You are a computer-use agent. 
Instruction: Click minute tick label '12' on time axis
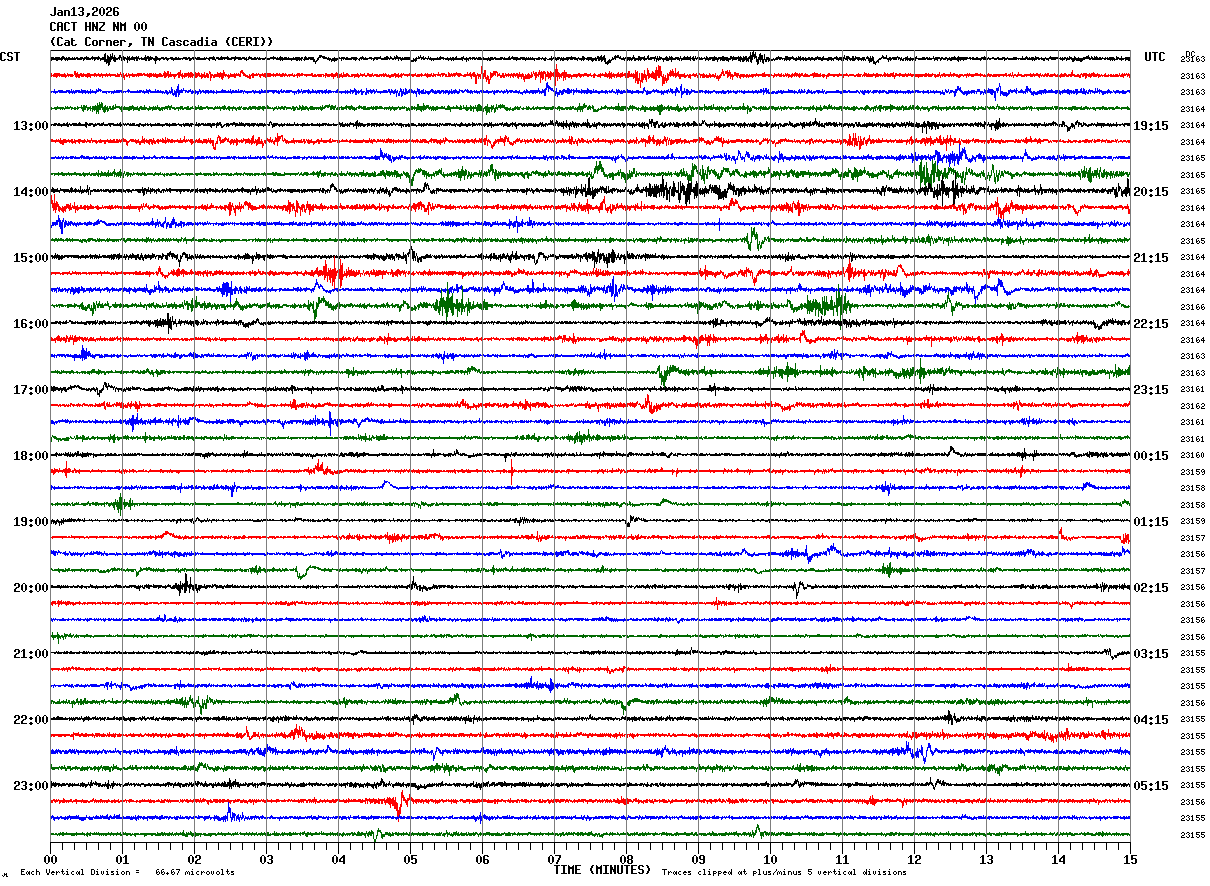[x=914, y=859]
